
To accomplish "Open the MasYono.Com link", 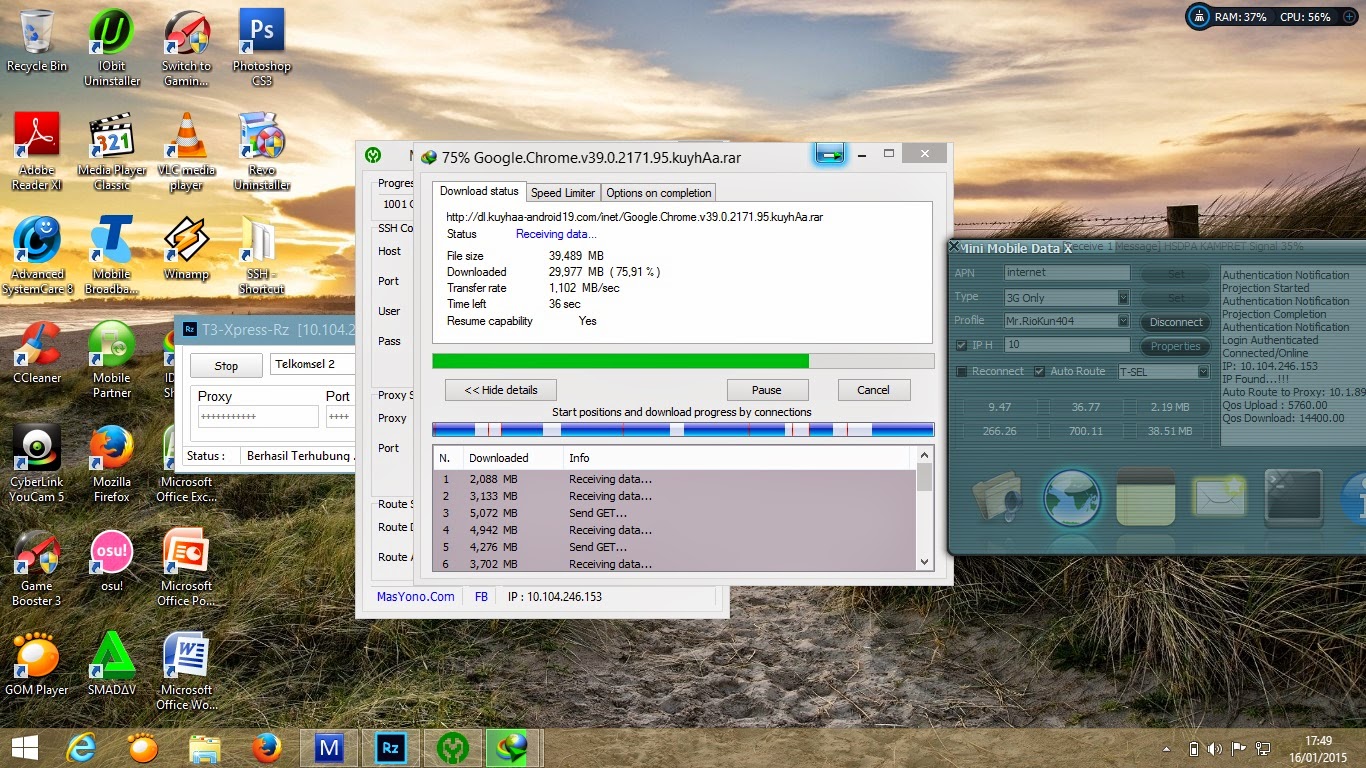I will coord(415,596).
